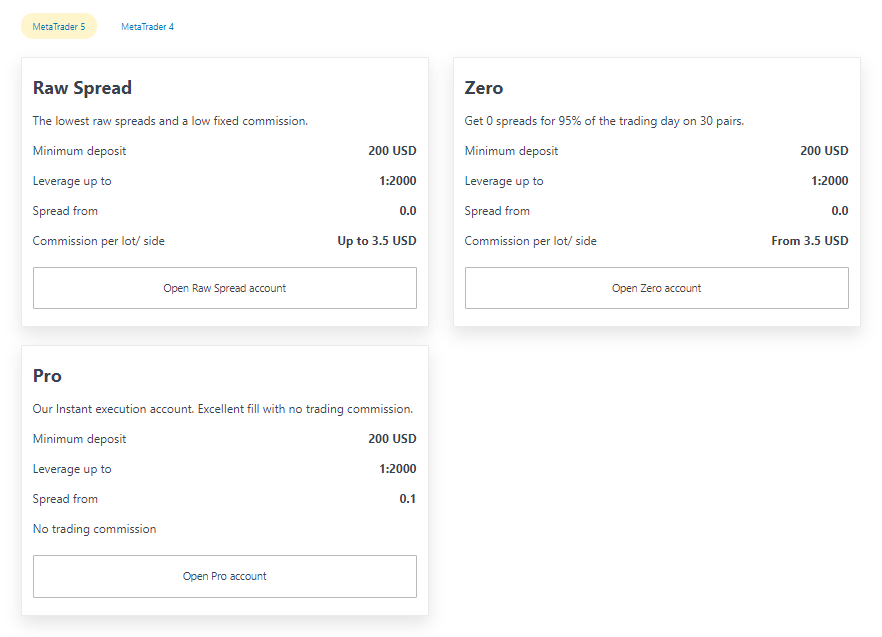Click the 0 spreads on 30 pairs description
This screenshot has width=882, height=637.
tap(604, 121)
